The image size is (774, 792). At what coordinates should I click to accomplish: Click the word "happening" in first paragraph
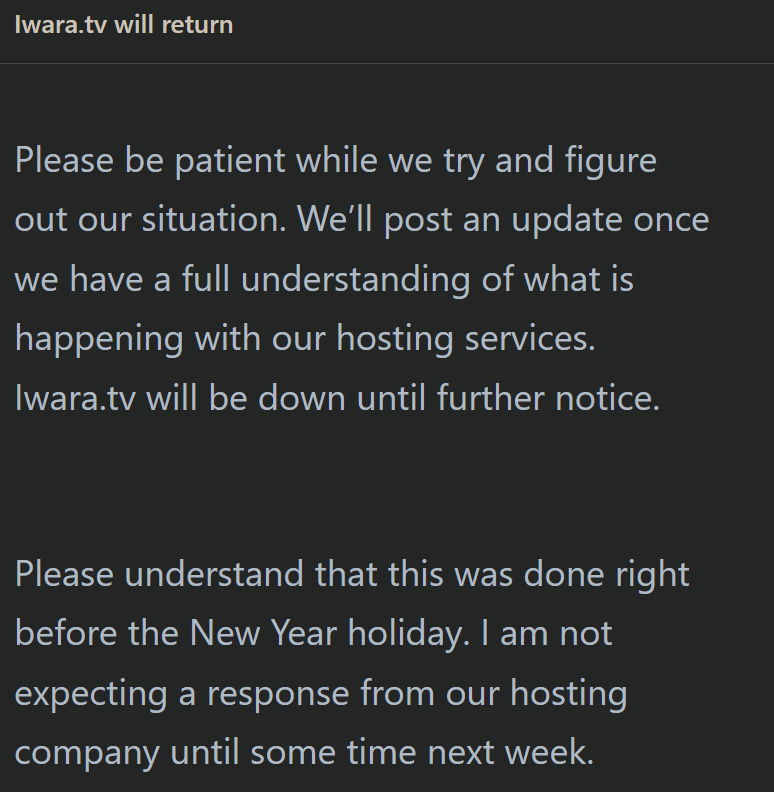[x=98, y=338]
